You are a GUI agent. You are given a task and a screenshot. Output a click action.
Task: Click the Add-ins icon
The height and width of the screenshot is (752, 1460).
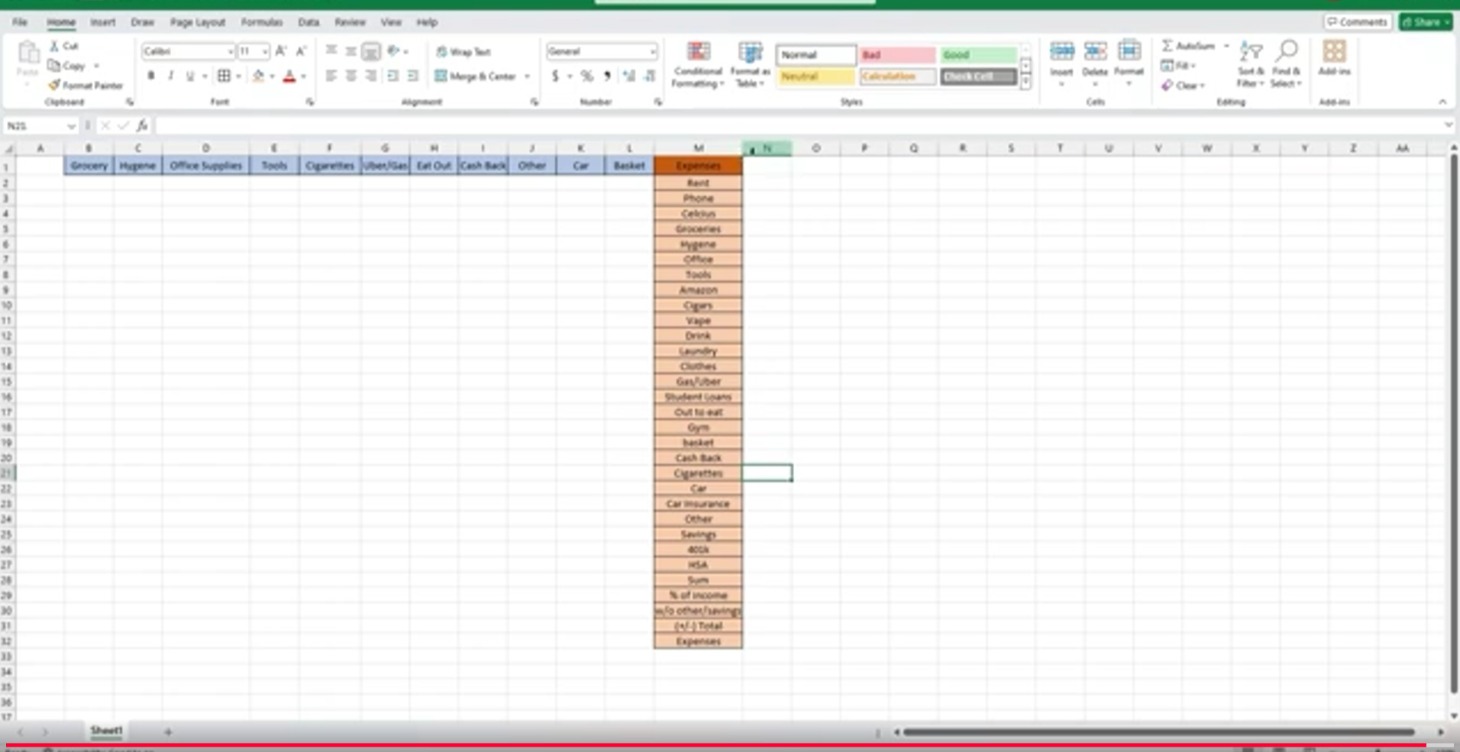coord(1334,58)
